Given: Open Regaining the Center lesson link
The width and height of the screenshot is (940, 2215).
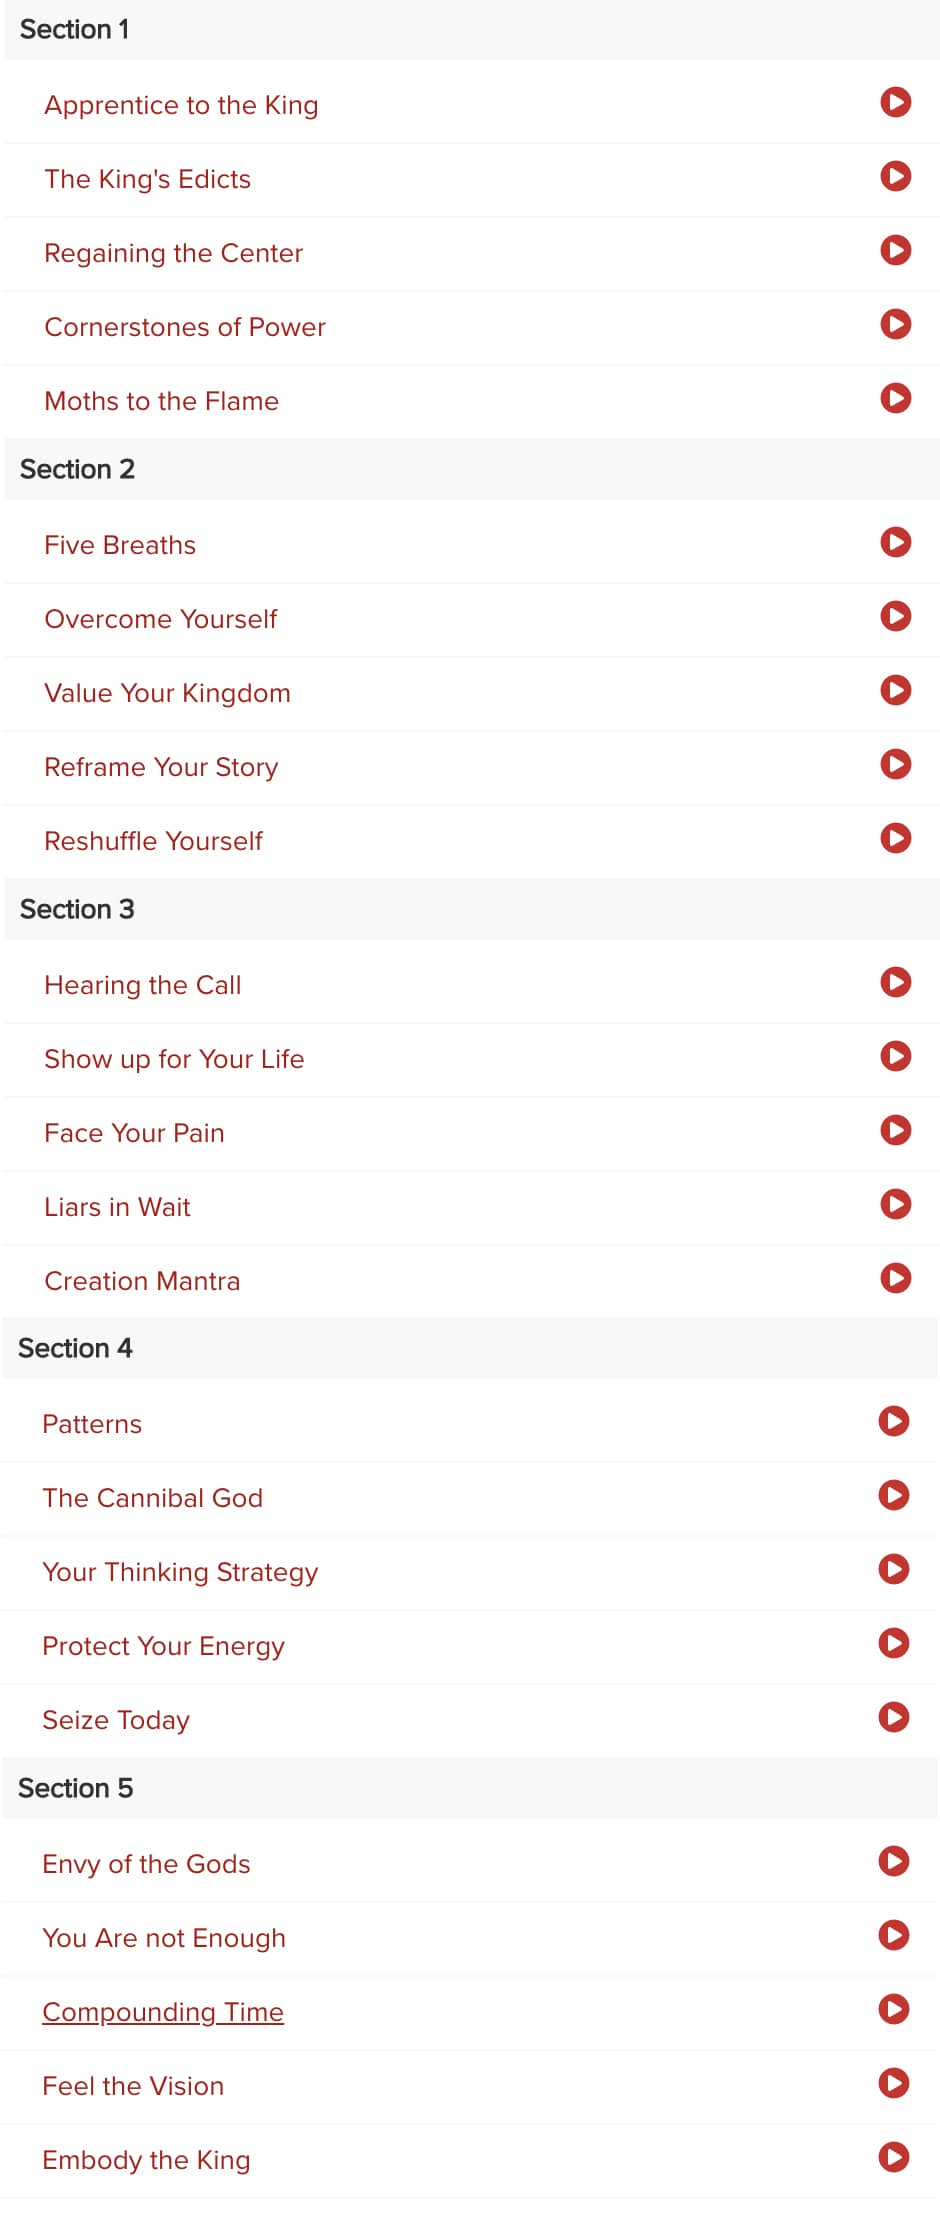Looking at the screenshot, I should [x=173, y=253].
